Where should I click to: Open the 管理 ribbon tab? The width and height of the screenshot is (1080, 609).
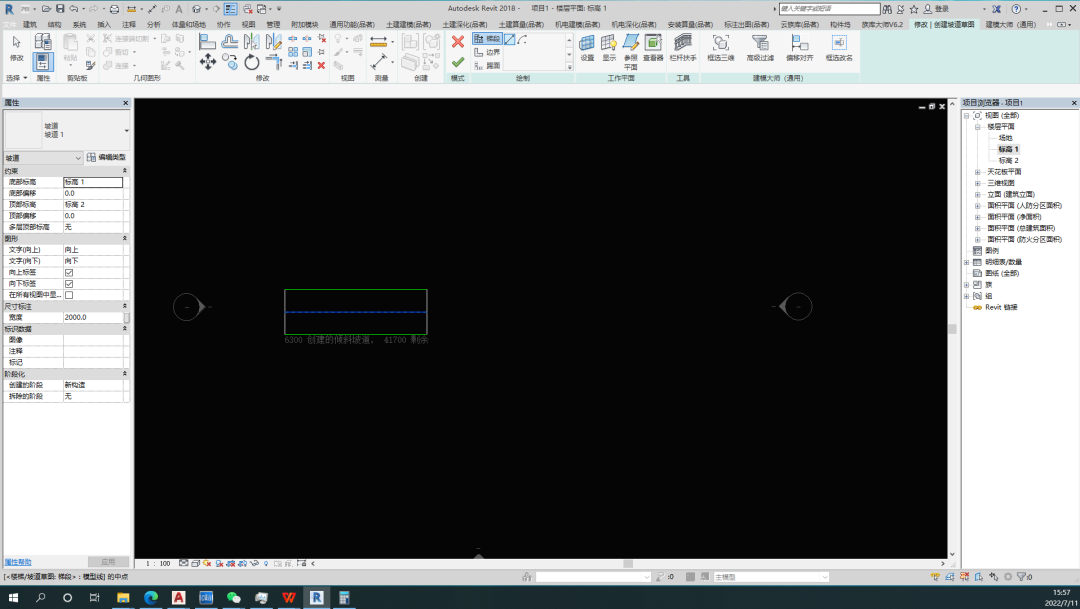point(273,25)
